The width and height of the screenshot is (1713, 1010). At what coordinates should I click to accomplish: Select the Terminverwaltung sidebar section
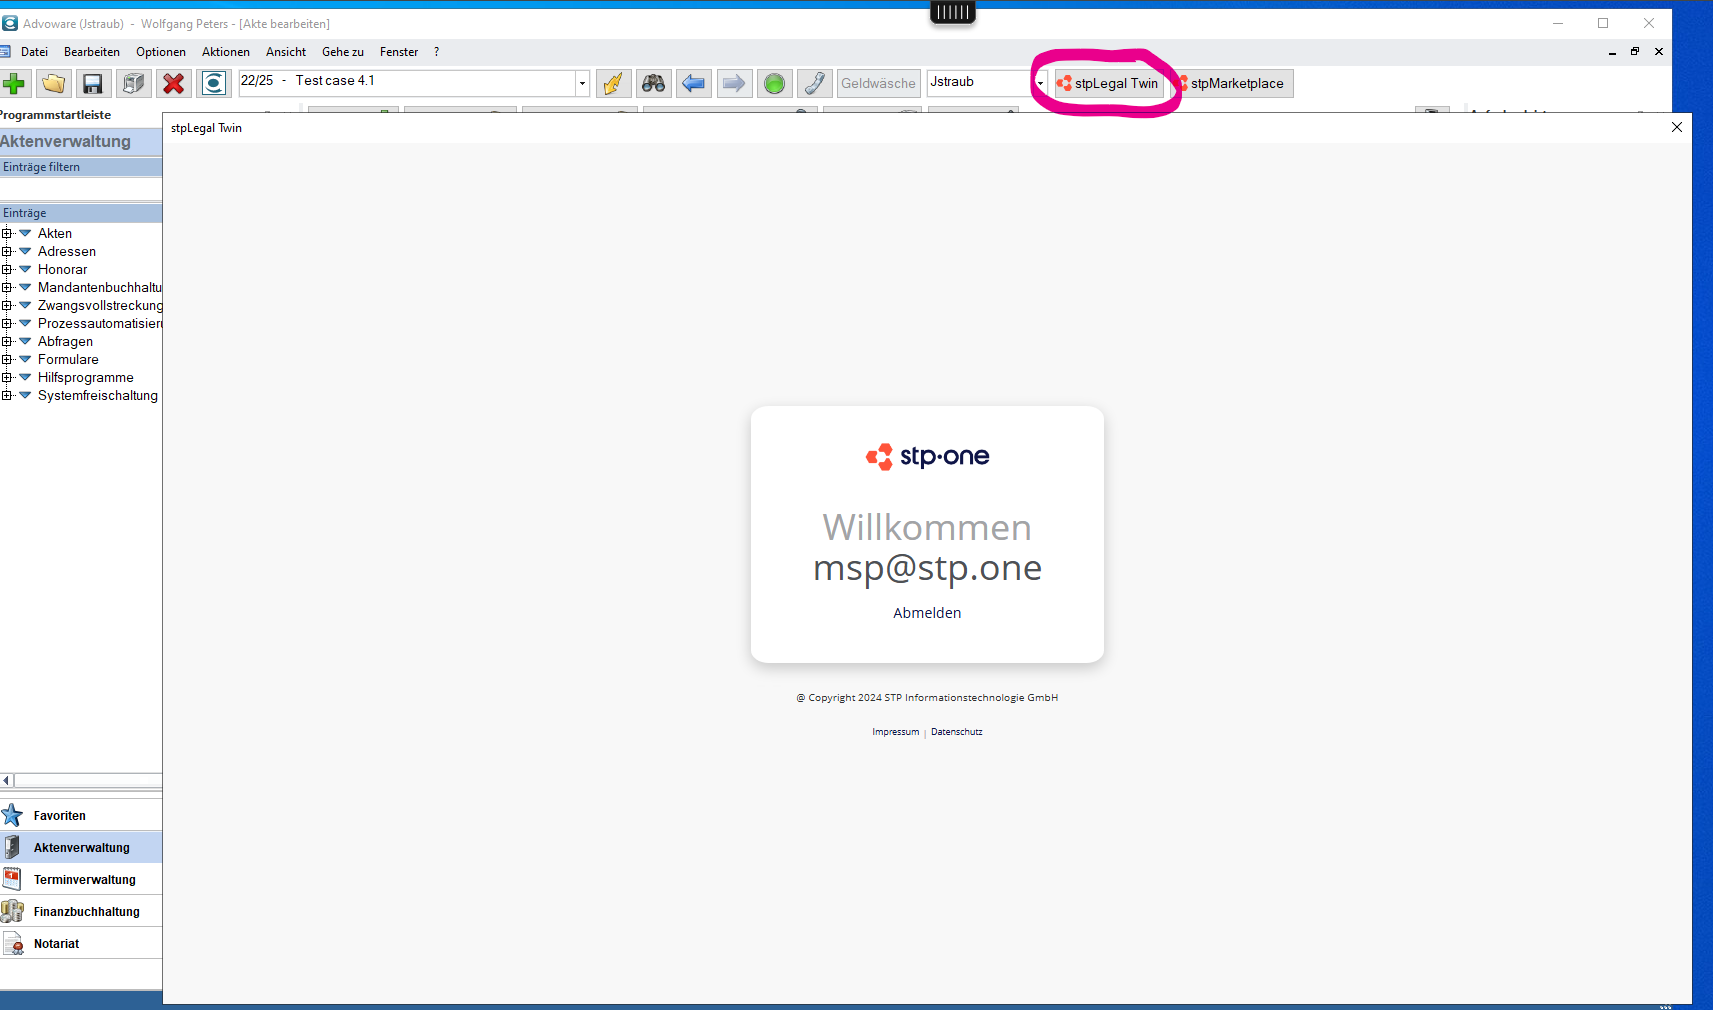pos(81,879)
